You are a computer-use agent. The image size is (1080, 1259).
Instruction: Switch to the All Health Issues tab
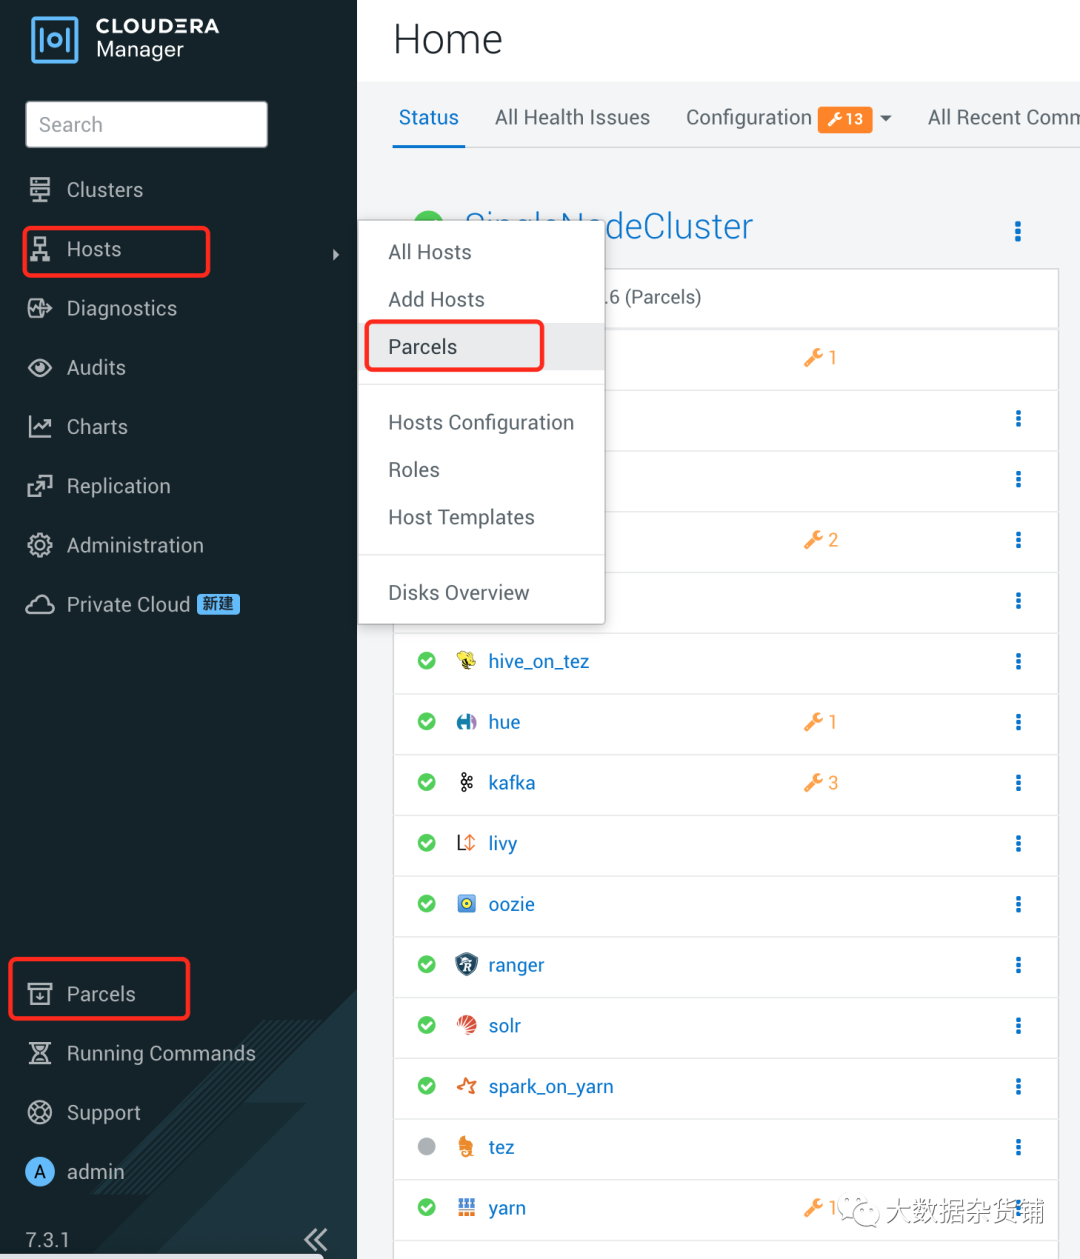(572, 118)
